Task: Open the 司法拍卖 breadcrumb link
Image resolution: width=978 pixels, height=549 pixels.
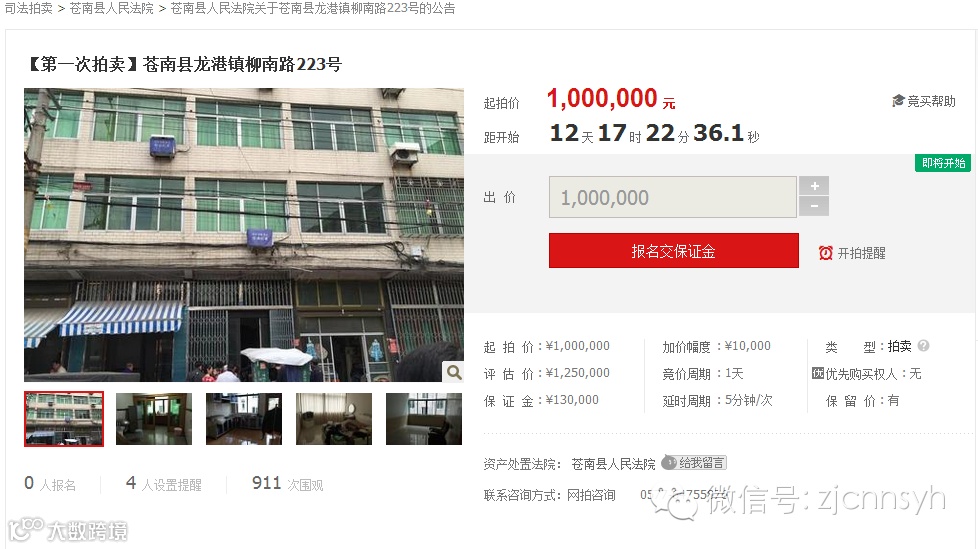Action: click(x=29, y=9)
